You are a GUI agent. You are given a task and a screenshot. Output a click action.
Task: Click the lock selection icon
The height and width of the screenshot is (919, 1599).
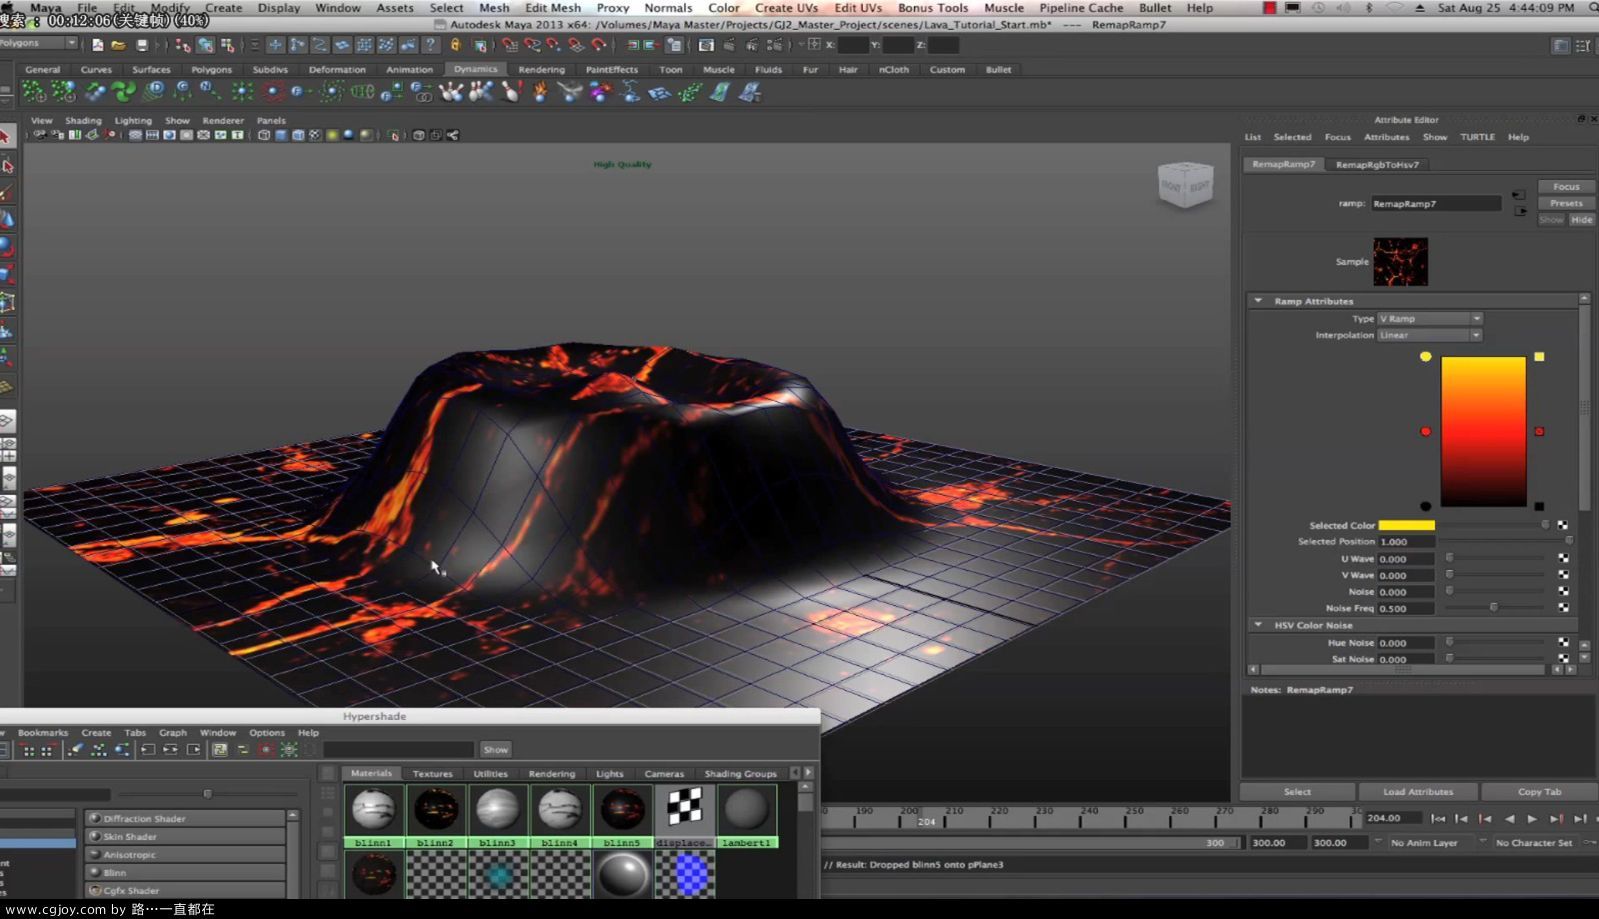[456, 45]
